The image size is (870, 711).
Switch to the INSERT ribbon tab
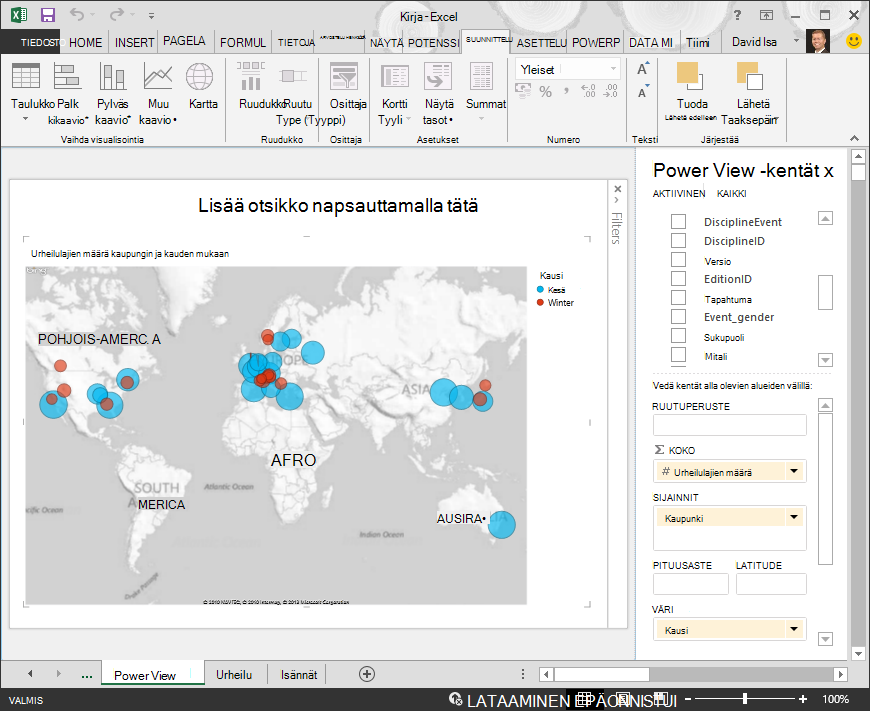134,42
